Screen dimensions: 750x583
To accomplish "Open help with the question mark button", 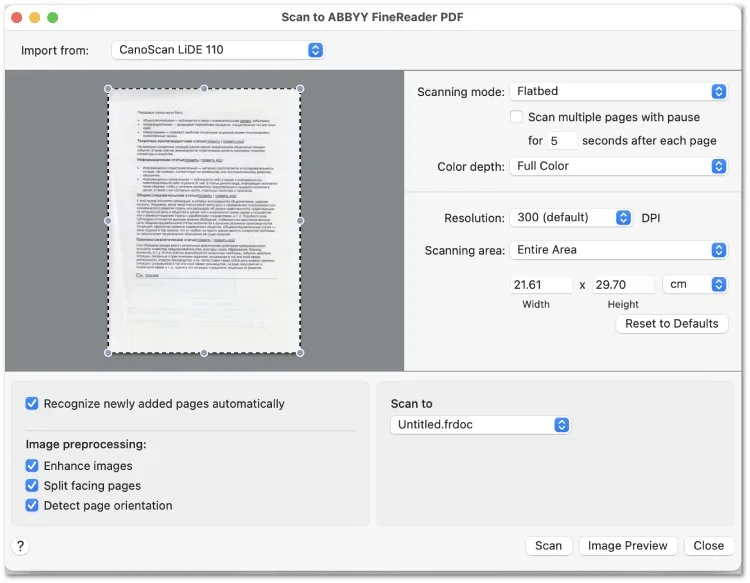I will click(x=21, y=546).
